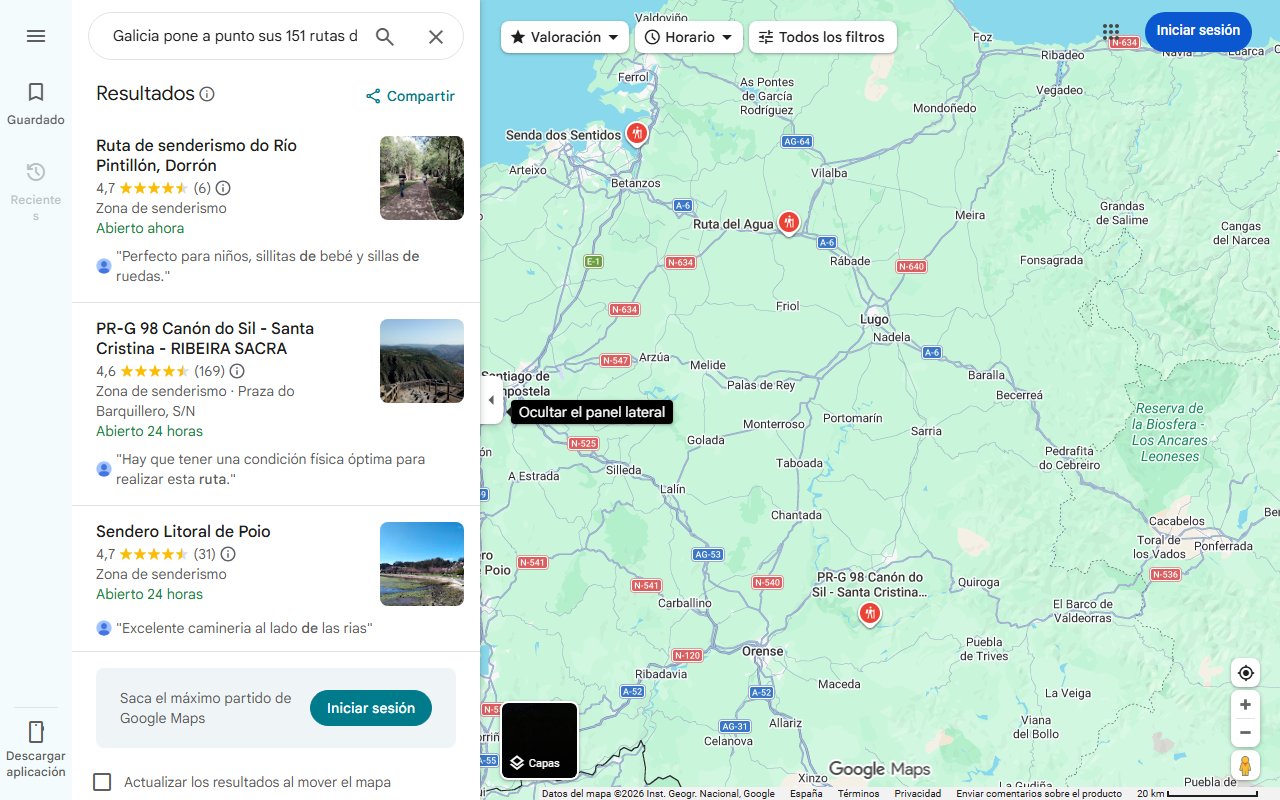Collapse the side panel
Image resolution: width=1280 pixels, height=800 pixels.
point(491,399)
